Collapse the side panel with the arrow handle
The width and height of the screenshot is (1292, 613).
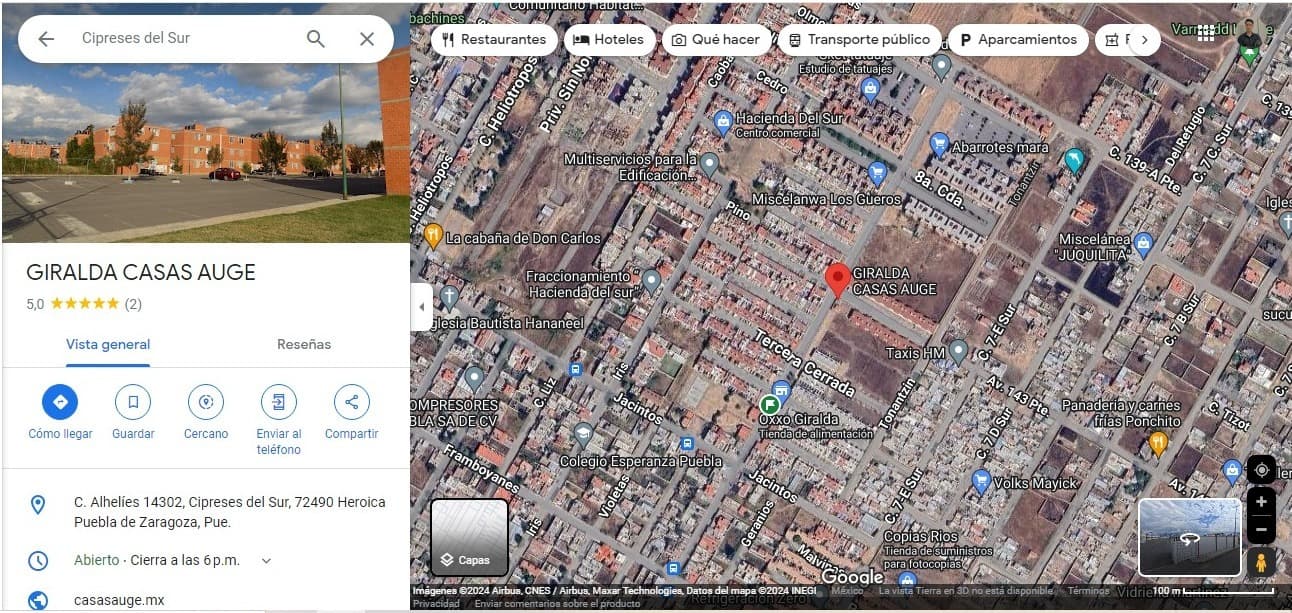point(421,306)
